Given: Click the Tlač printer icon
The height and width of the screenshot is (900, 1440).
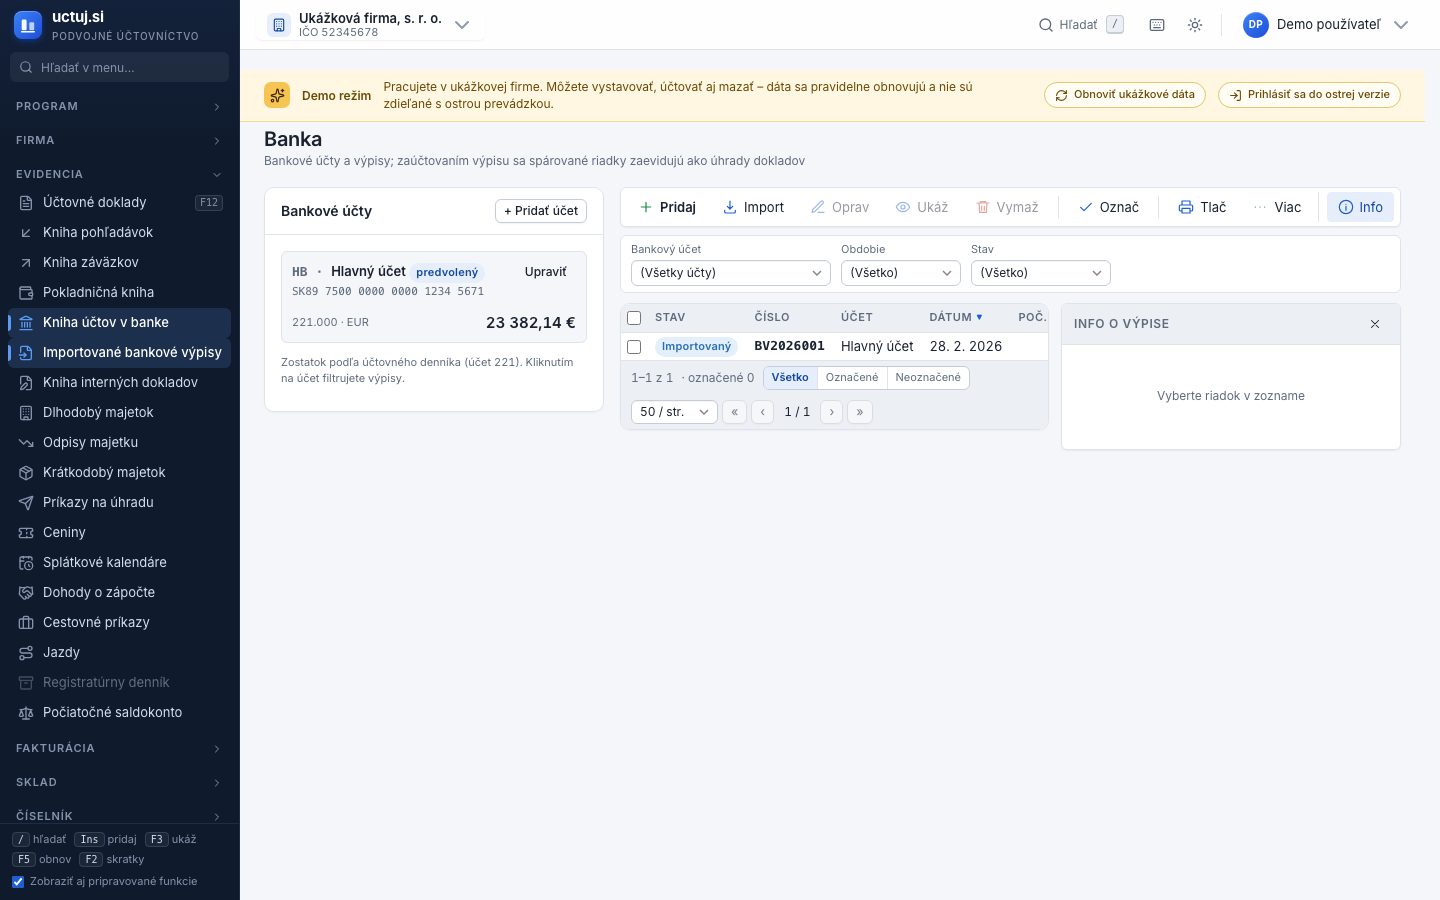Looking at the screenshot, I should tap(1186, 207).
